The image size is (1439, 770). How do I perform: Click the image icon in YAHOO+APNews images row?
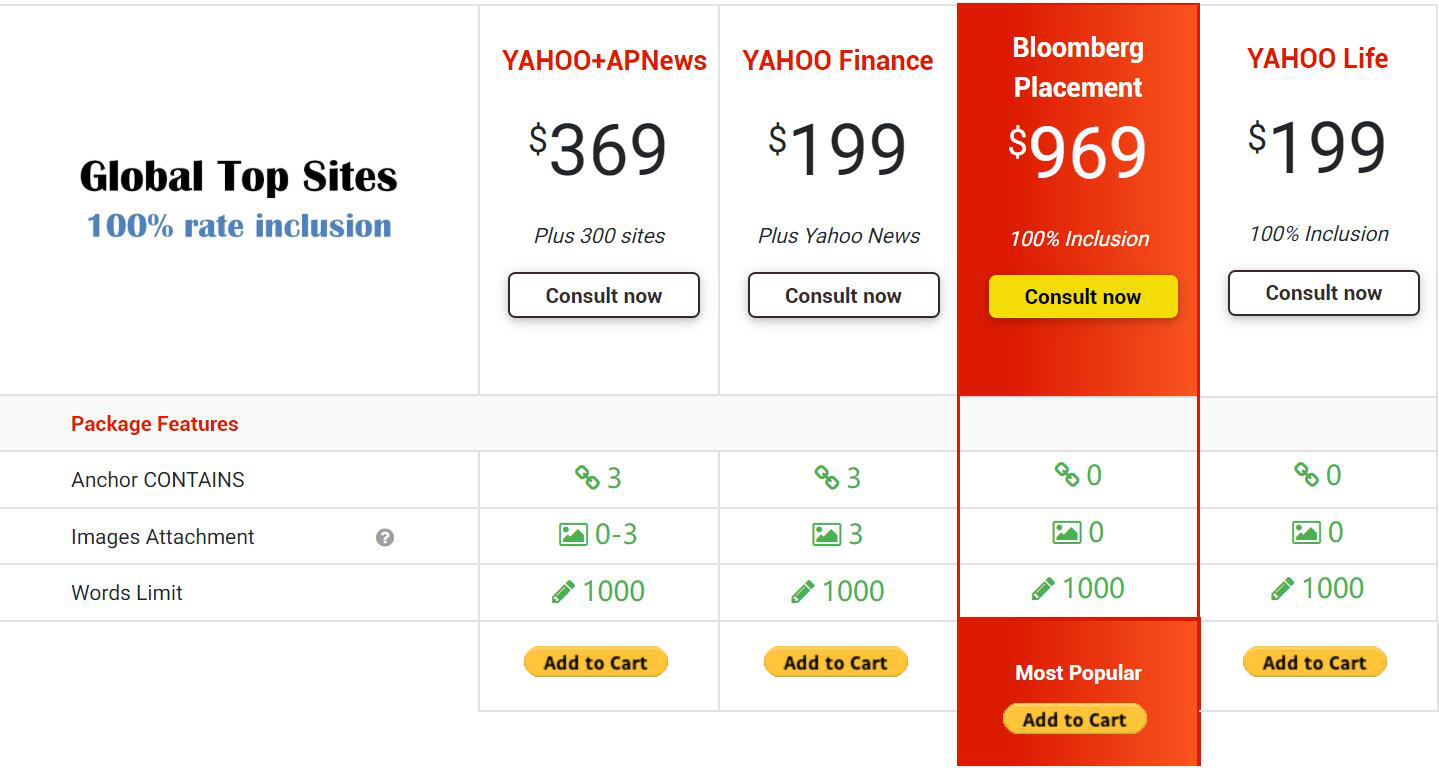(x=573, y=535)
